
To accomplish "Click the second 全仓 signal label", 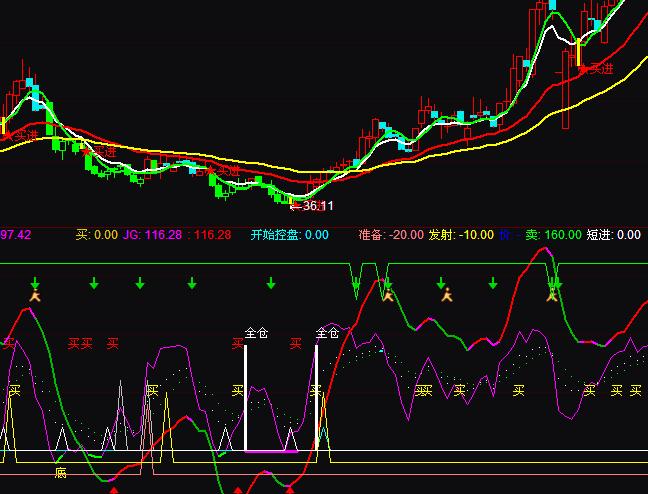I will click(327, 333).
